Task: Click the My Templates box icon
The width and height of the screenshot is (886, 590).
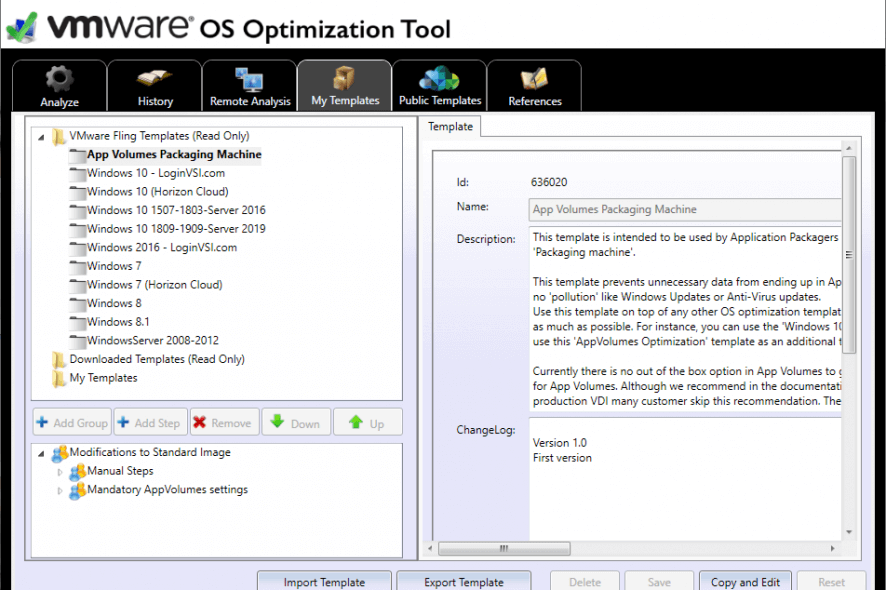Action: click(x=344, y=79)
